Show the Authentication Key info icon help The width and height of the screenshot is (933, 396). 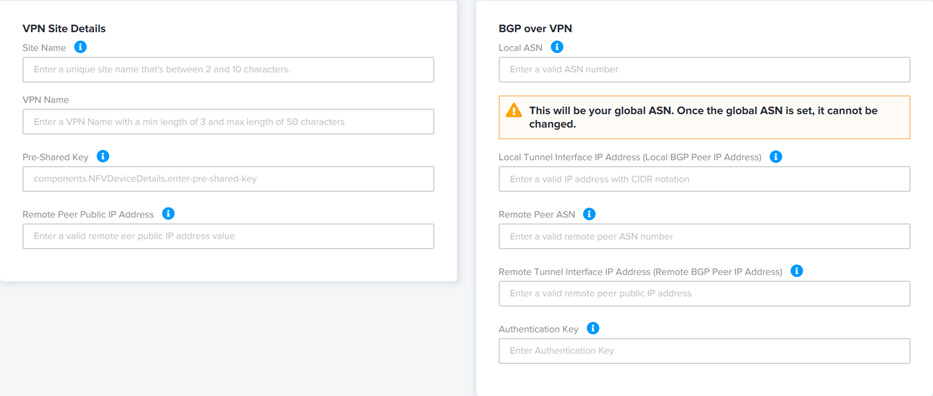coord(593,328)
